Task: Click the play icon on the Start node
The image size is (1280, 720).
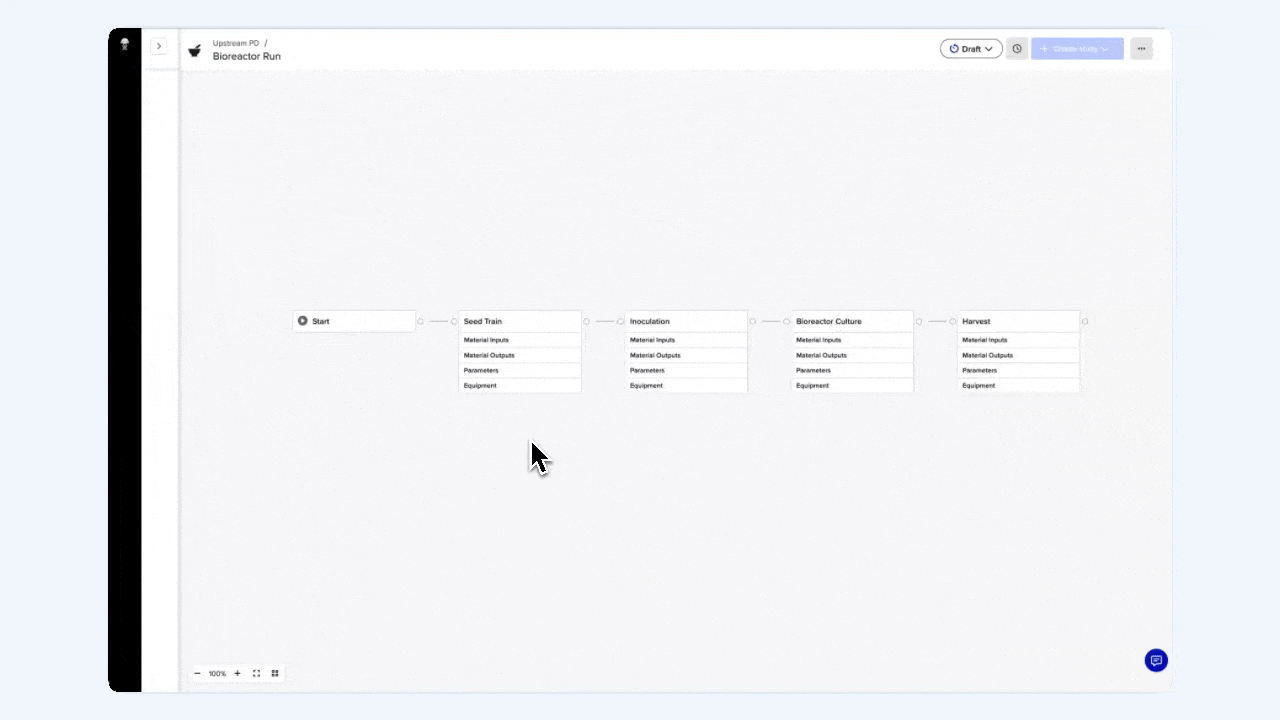Action: point(302,321)
